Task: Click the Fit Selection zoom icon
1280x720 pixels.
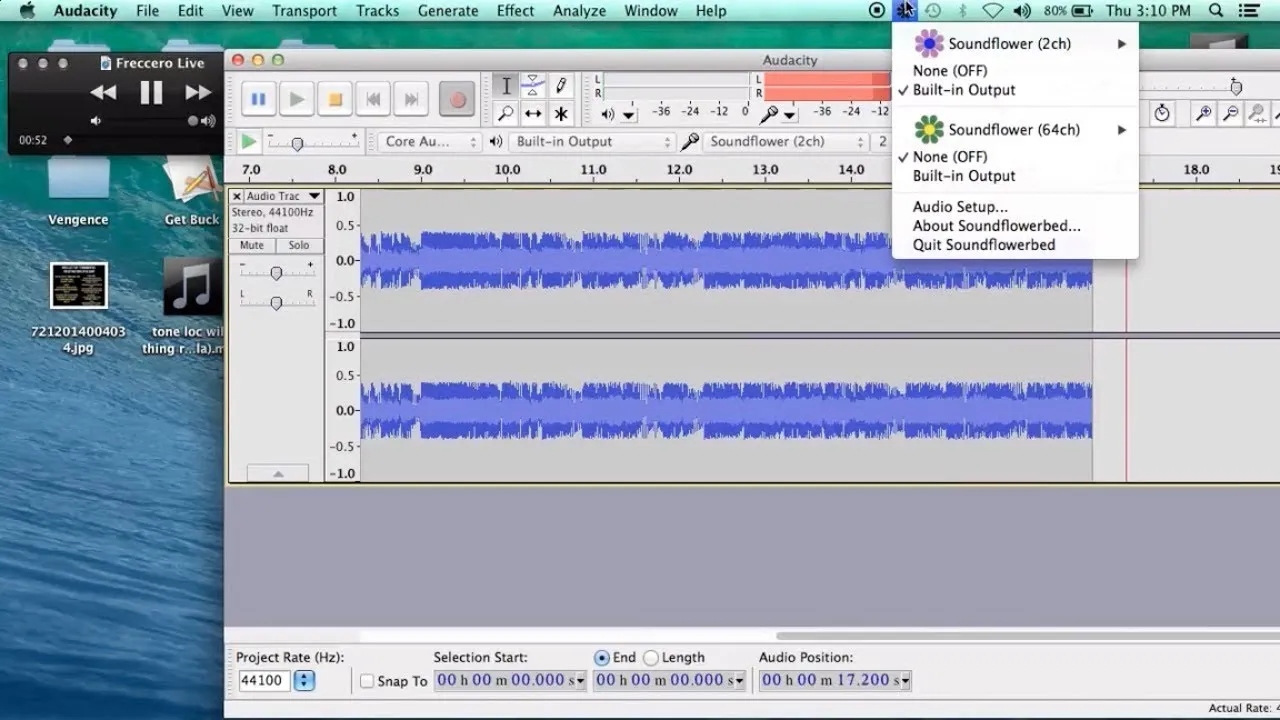Action: [x=1257, y=113]
